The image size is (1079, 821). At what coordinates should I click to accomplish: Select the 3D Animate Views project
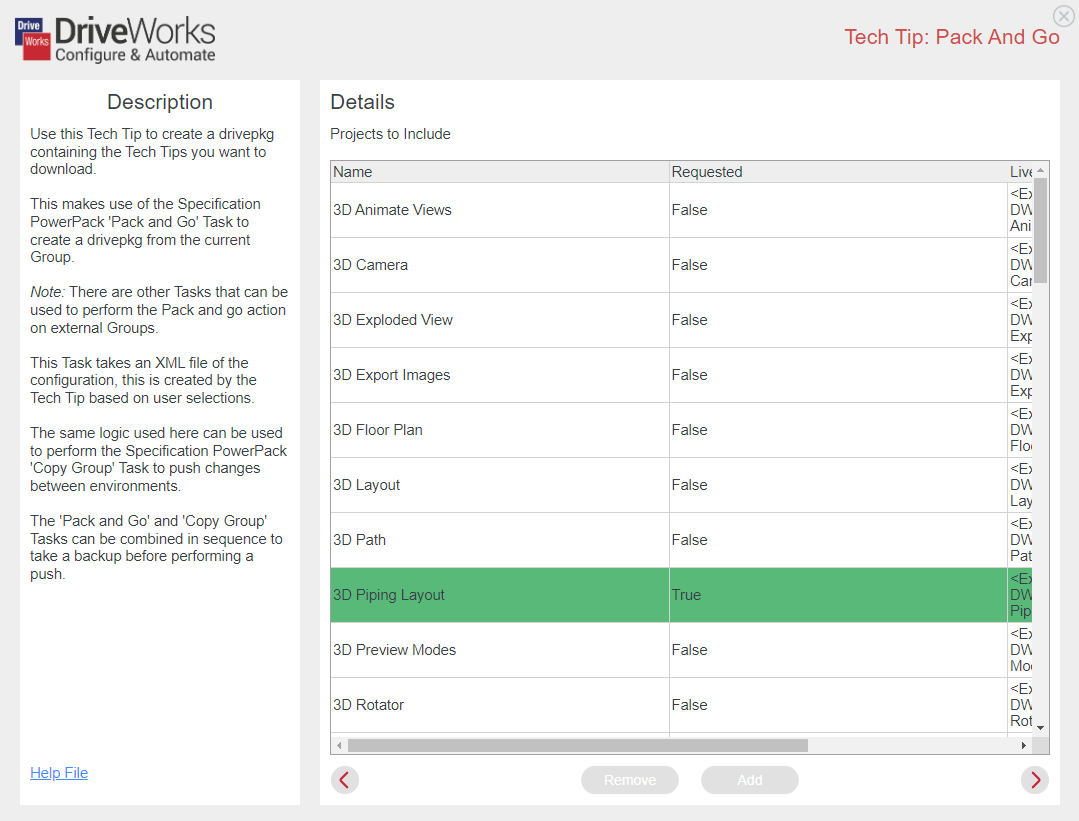tap(500, 210)
